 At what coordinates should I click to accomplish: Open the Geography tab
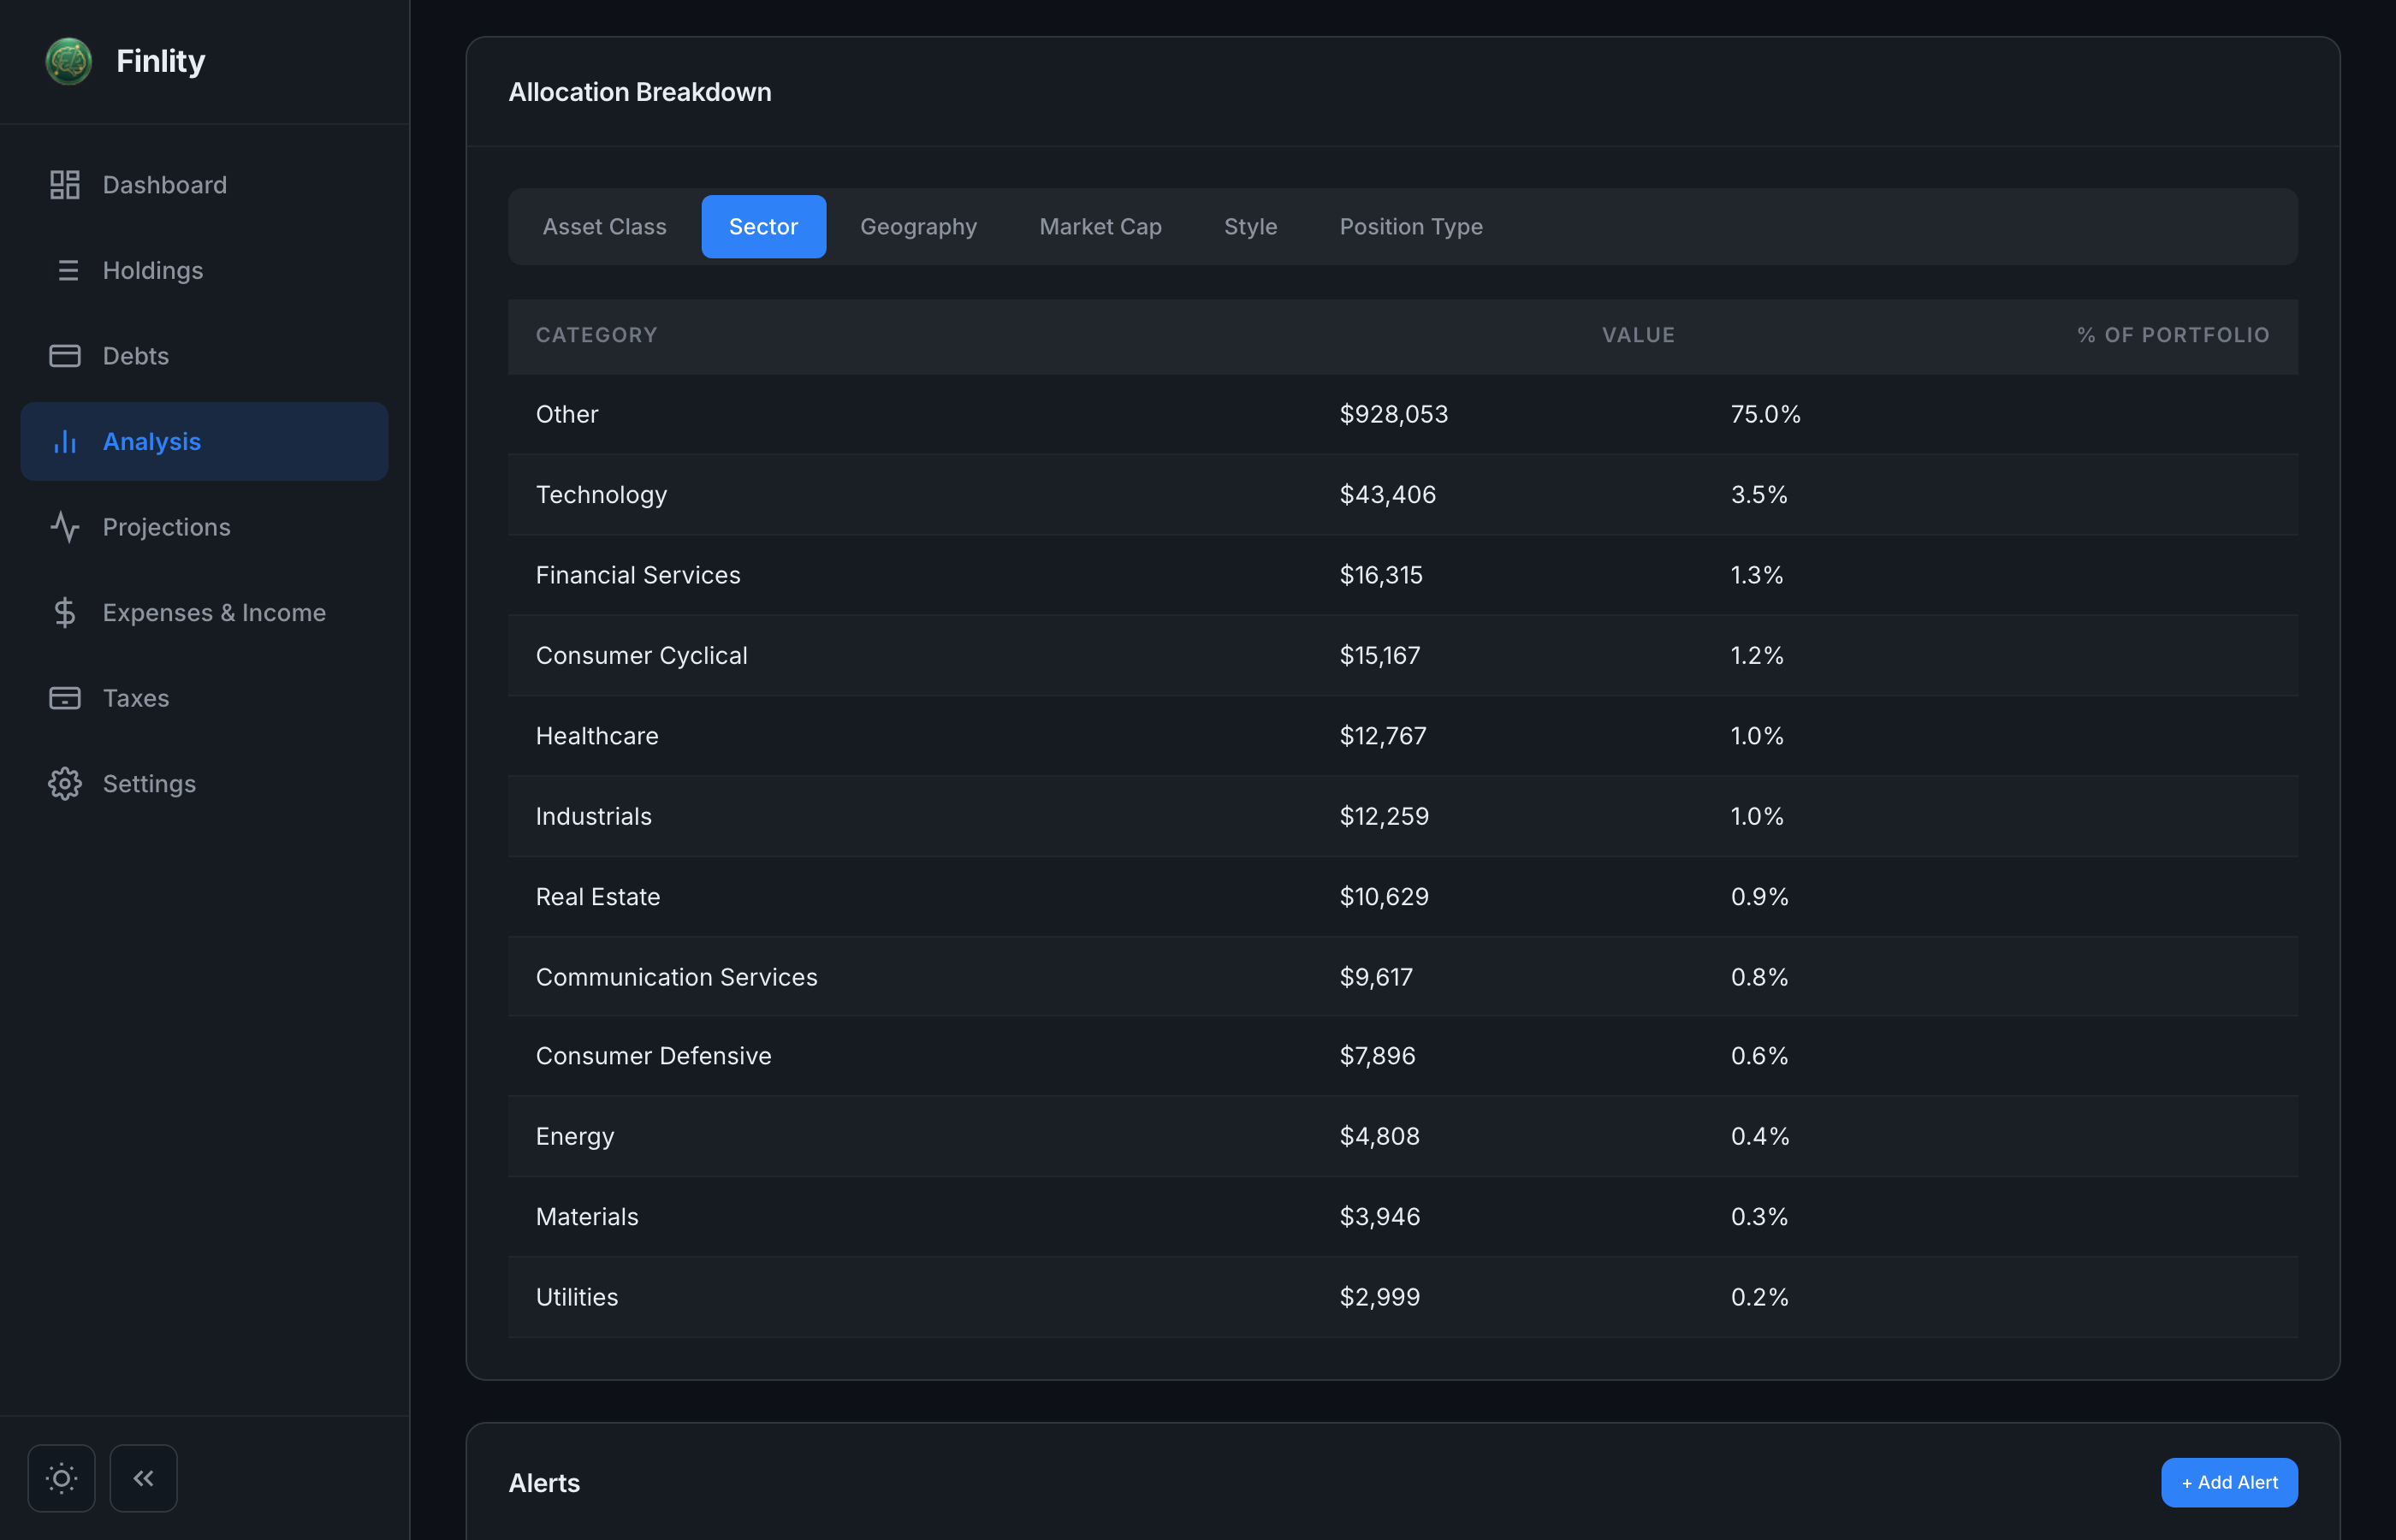click(918, 227)
